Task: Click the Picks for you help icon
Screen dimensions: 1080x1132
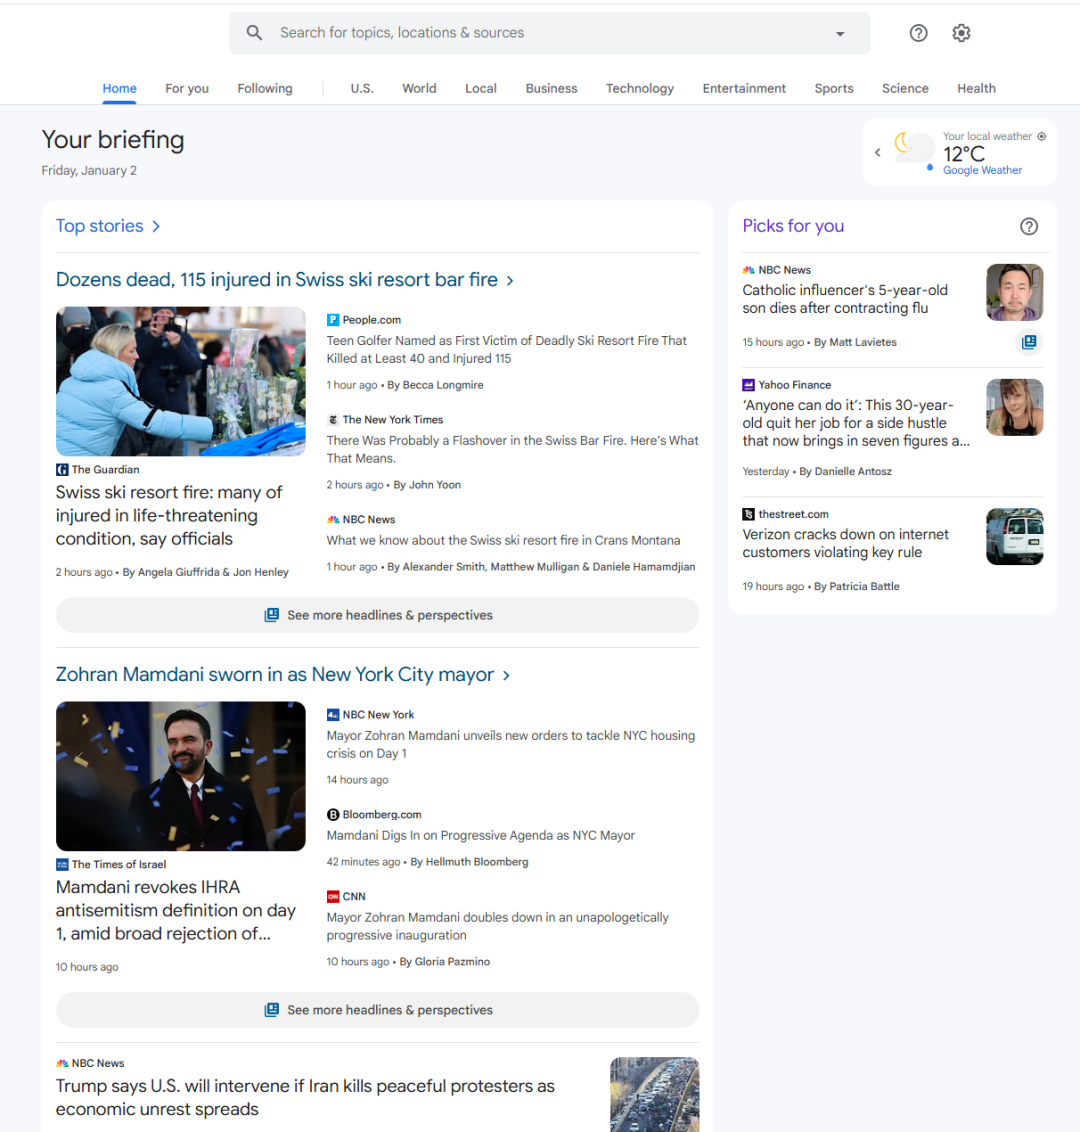Action: pyautogui.click(x=1028, y=226)
